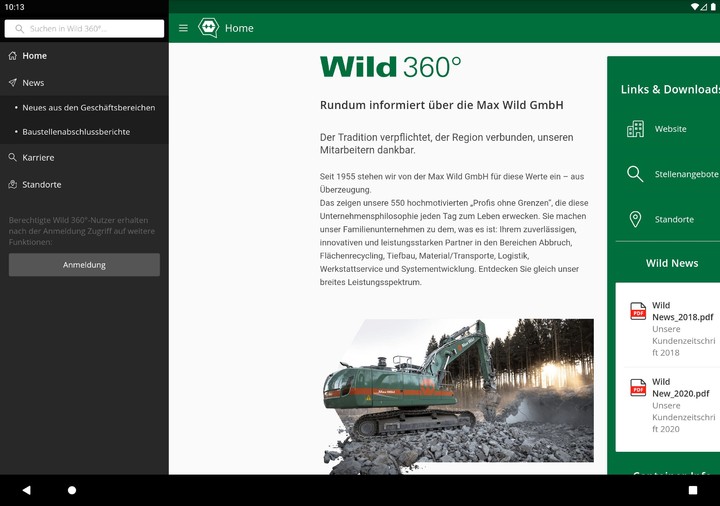
Task: Click 'Unsere Kundenzeitschrift 2018' description
Action: [x=683, y=341]
